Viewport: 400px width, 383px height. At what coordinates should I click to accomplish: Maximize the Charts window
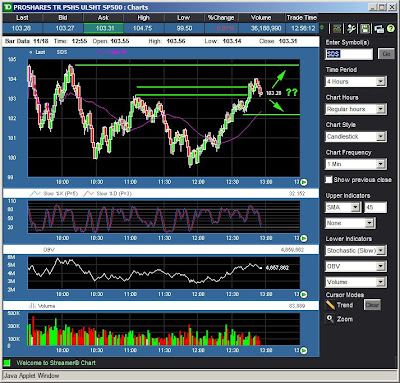pyautogui.click(x=382, y=7)
